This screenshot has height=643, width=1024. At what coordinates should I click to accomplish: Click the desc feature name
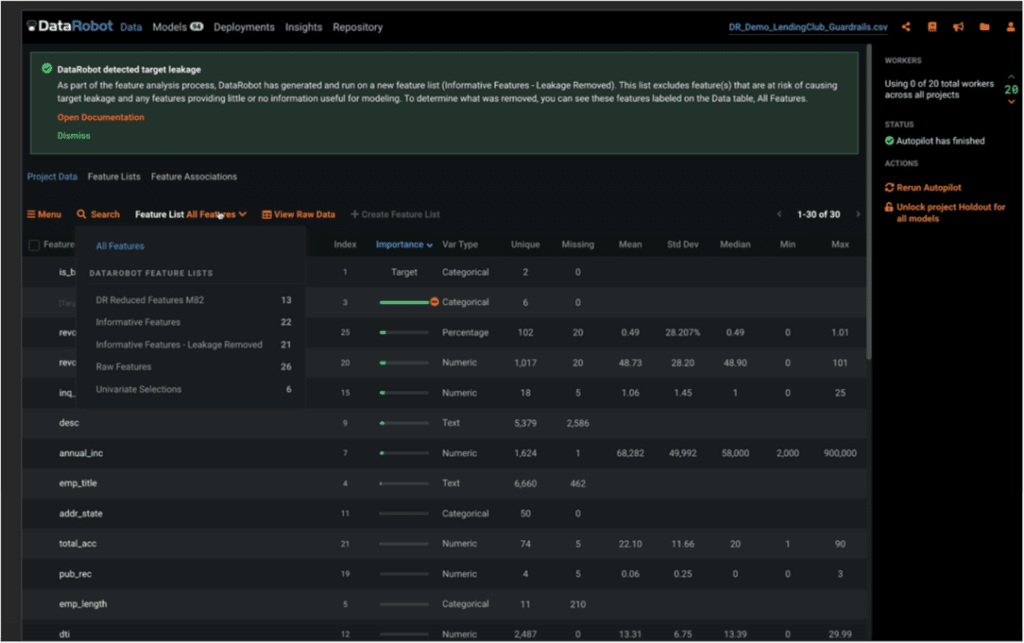pyautogui.click(x=69, y=422)
